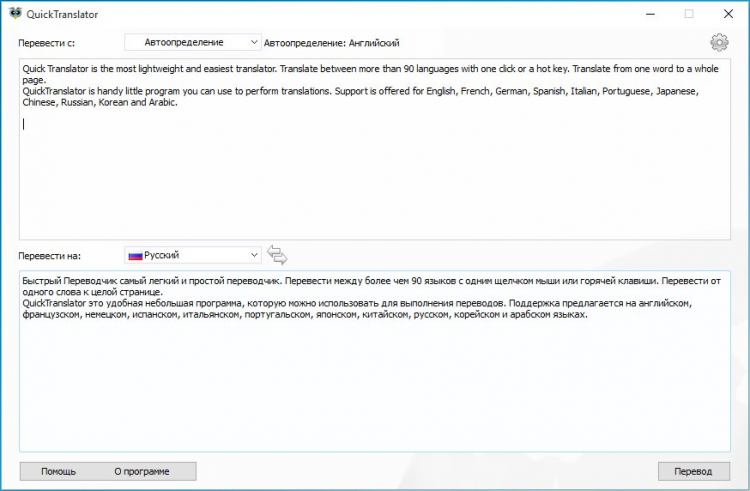
Task: Open О программе about button
Action: [x=142, y=471]
